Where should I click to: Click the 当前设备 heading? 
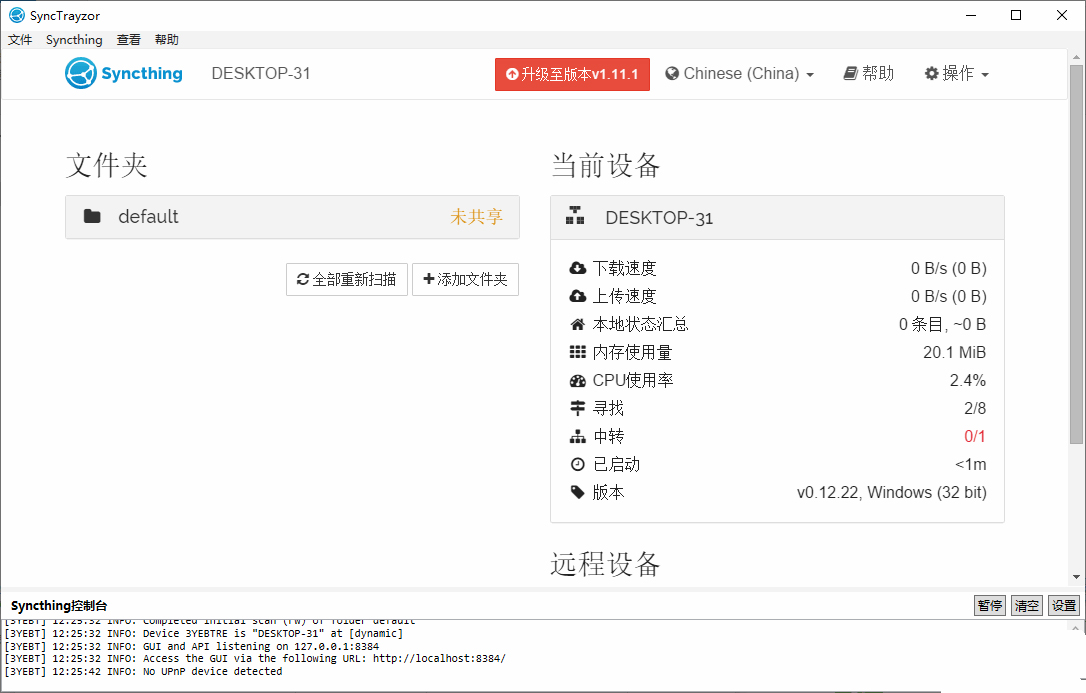pyautogui.click(x=605, y=165)
